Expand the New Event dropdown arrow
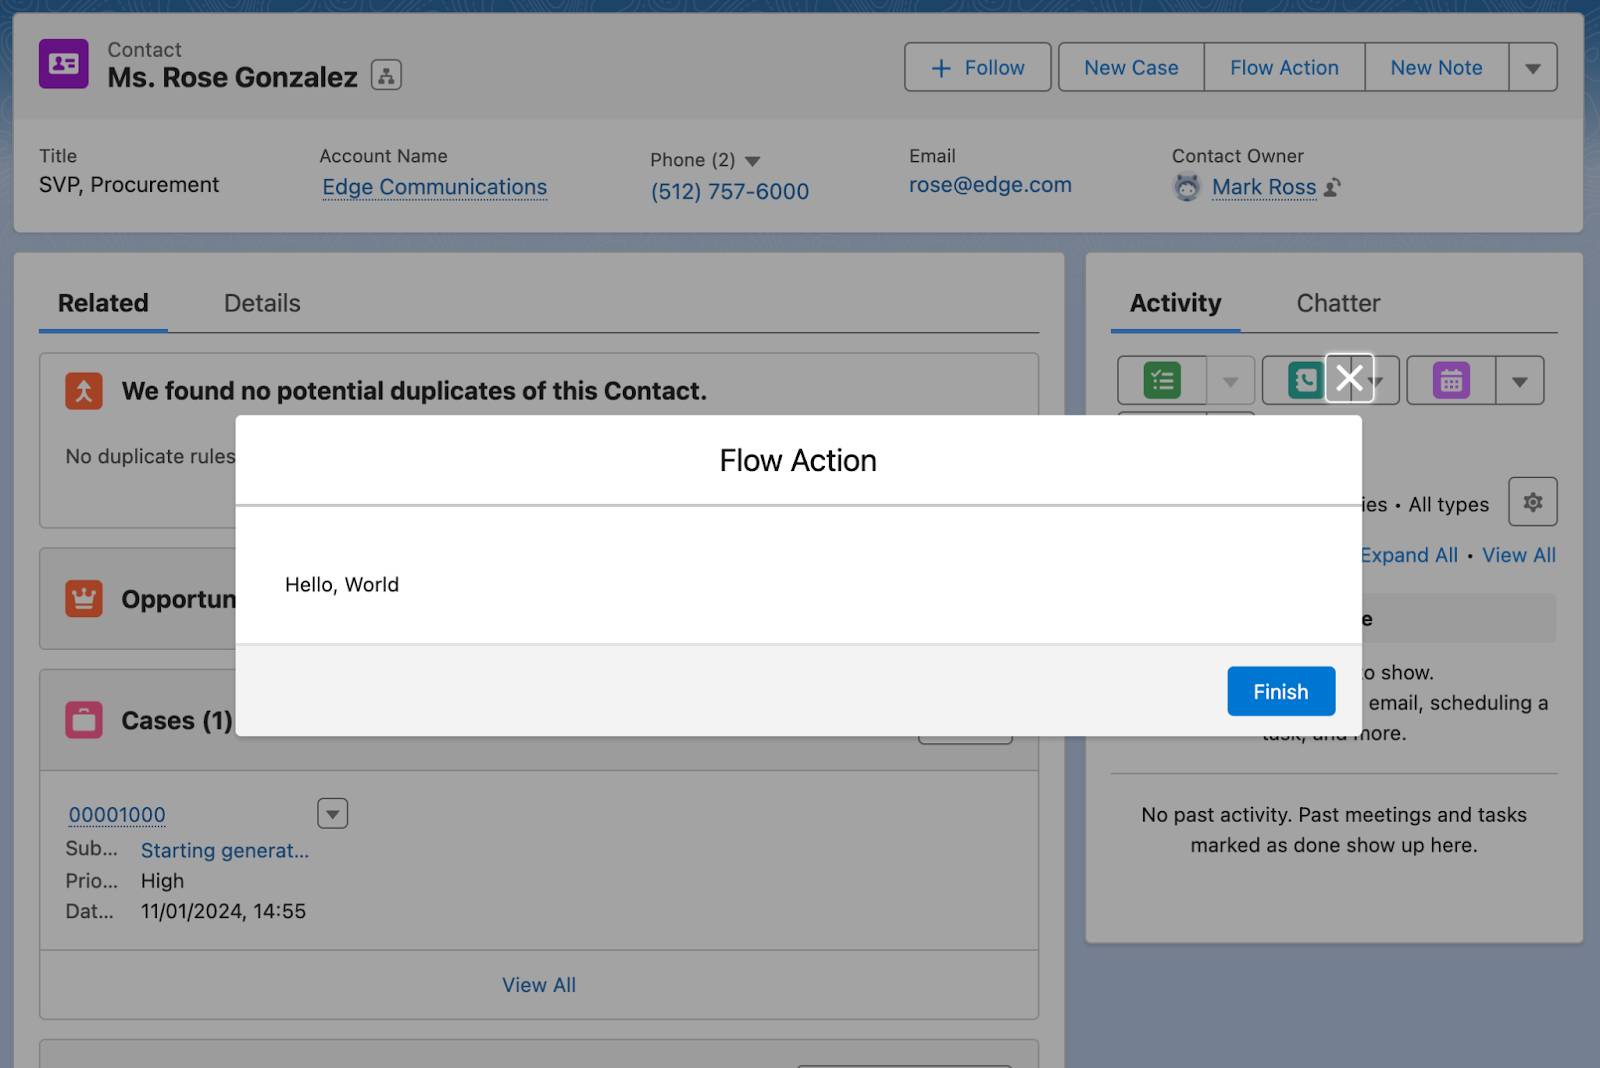The image size is (1600, 1068). pyautogui.click(x=1520, y=381)
